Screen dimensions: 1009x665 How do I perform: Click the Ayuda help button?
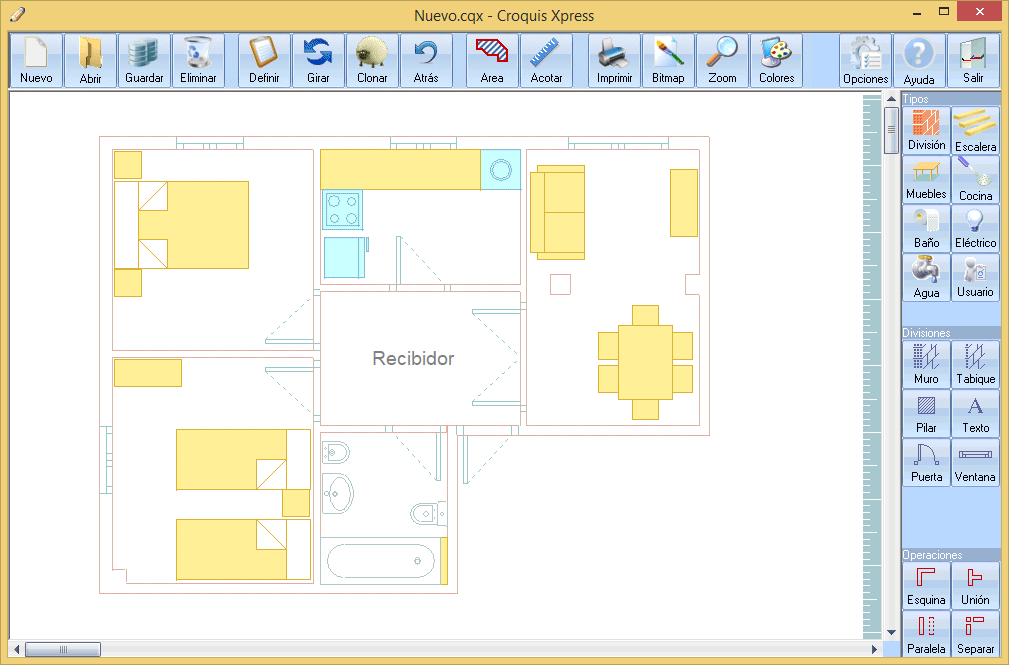[919, 61]
